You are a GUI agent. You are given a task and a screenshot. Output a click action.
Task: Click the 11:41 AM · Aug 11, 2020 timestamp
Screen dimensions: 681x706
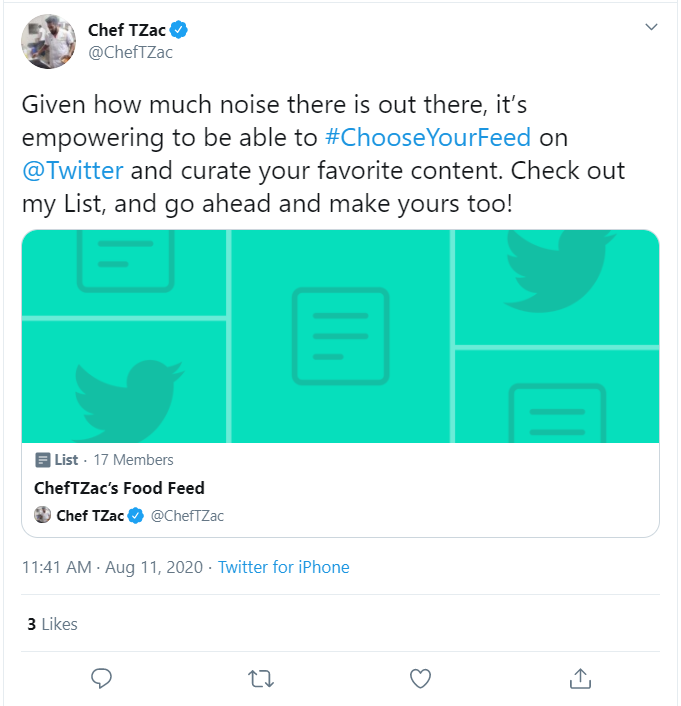pos(112,567)
